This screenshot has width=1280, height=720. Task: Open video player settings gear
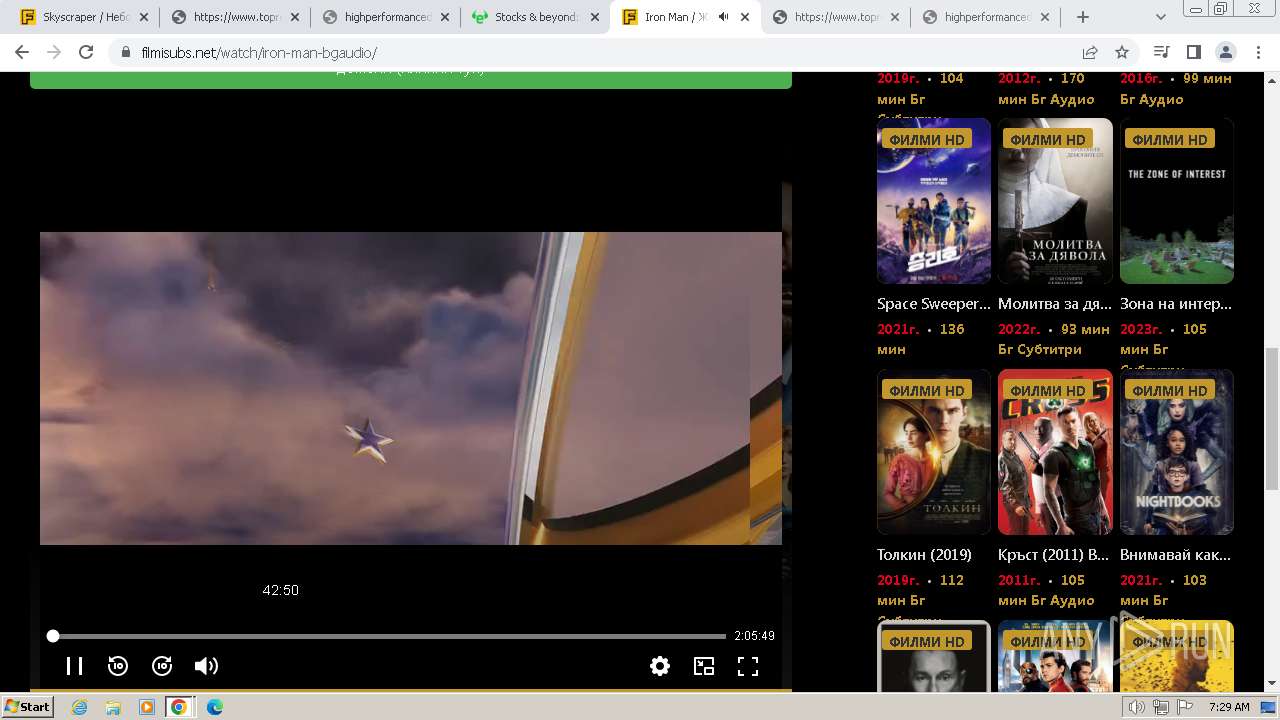coord(660,666)
